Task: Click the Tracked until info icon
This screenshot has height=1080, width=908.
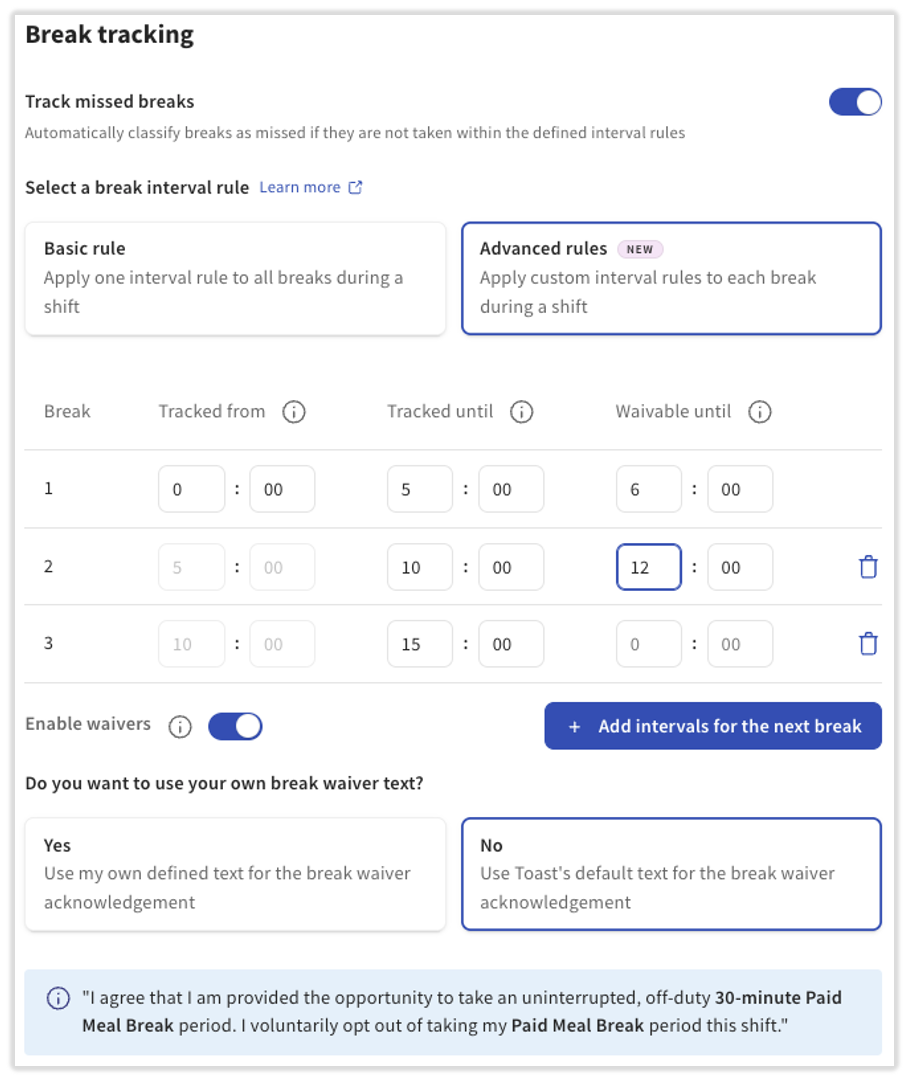Action: (x=521, y=412)
